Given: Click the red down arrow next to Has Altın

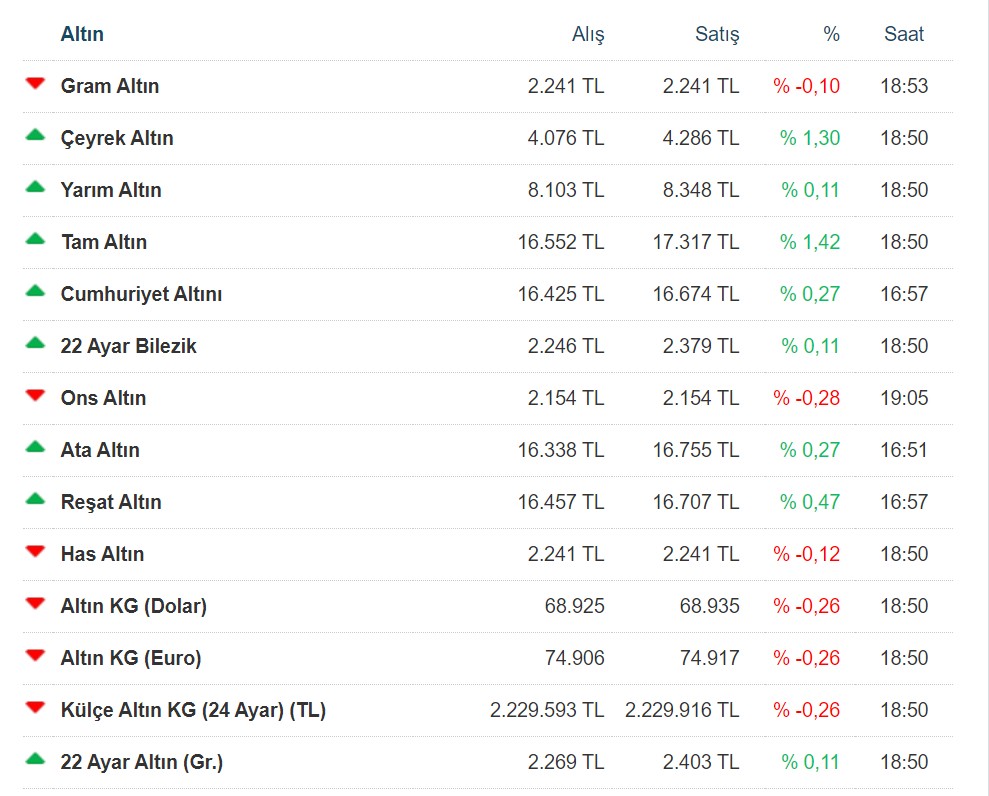Looking at the screenshot, I should 36,552.
